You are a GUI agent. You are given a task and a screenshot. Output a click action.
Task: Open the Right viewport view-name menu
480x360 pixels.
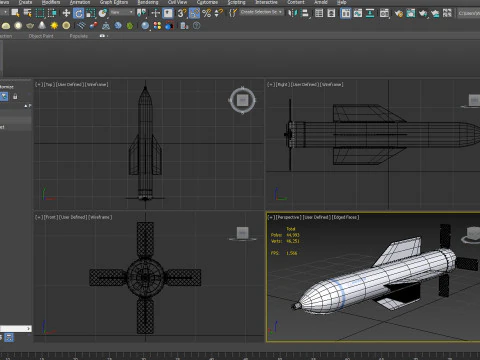(x=283, y=85)
